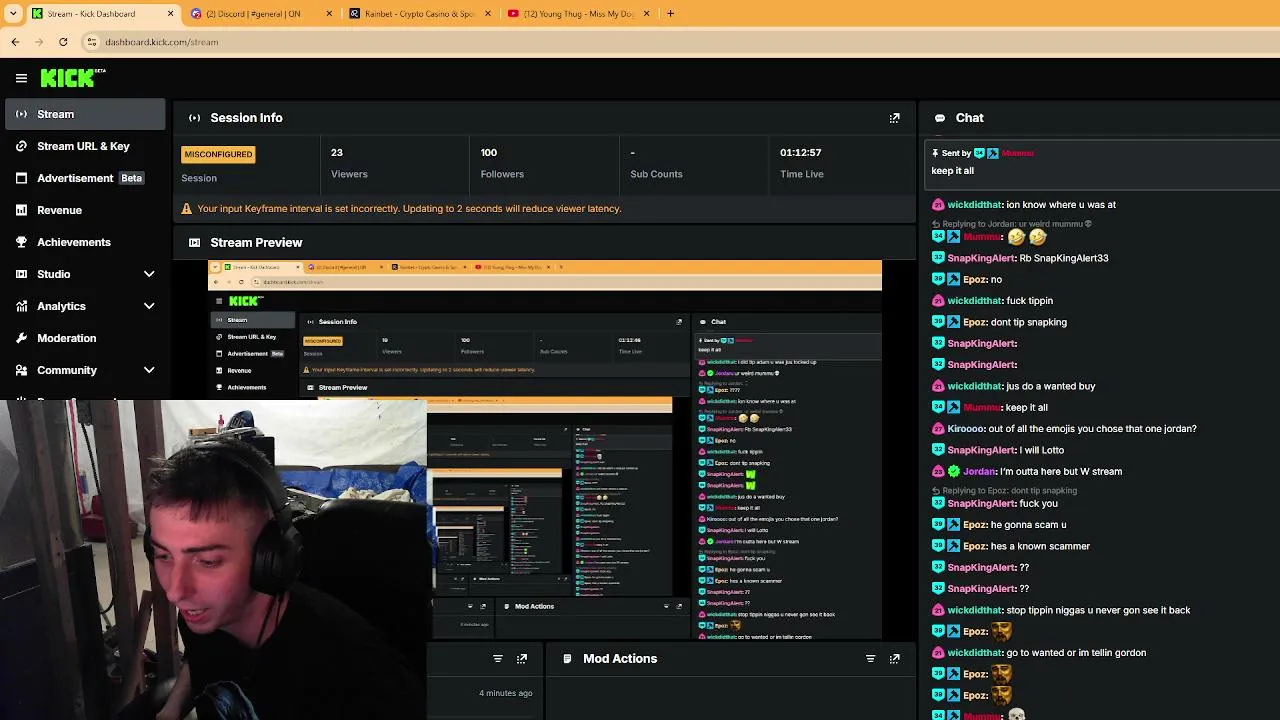Click the MISCONFIGURED session badge

click(x=218, y=154)
